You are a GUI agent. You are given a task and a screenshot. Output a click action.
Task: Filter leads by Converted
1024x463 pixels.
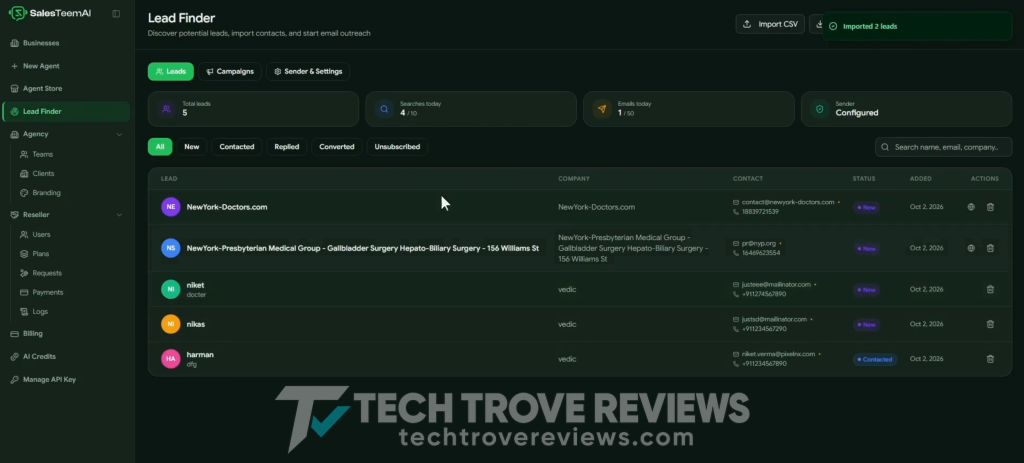coord(336,147)
